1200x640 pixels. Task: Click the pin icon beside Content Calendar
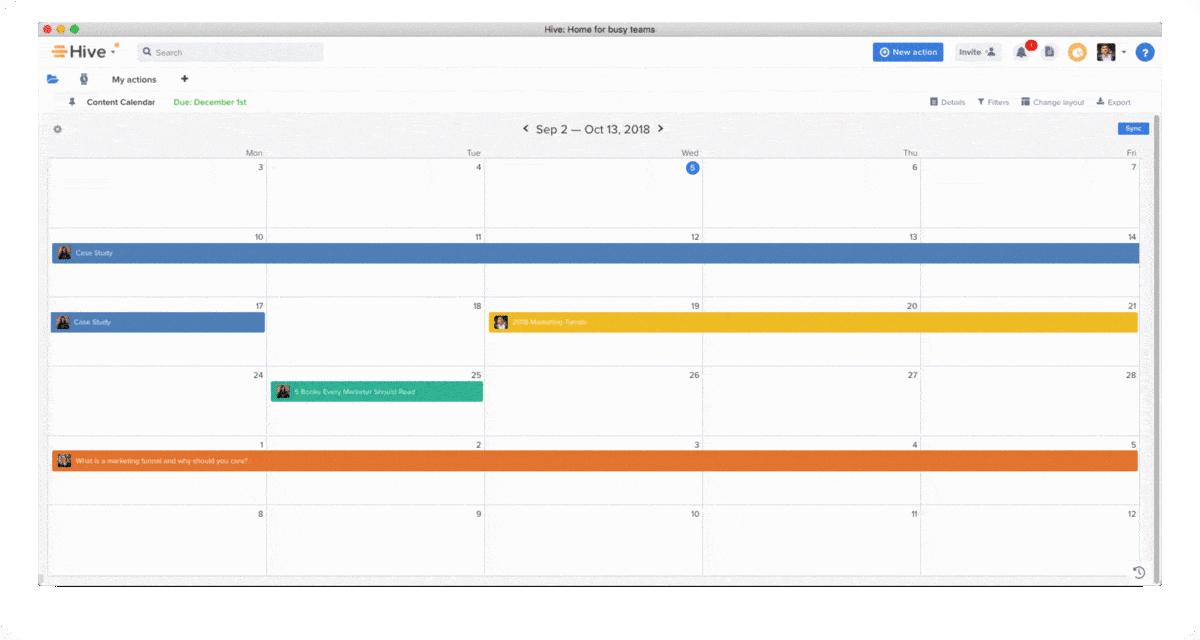click(x=72, y=102)
